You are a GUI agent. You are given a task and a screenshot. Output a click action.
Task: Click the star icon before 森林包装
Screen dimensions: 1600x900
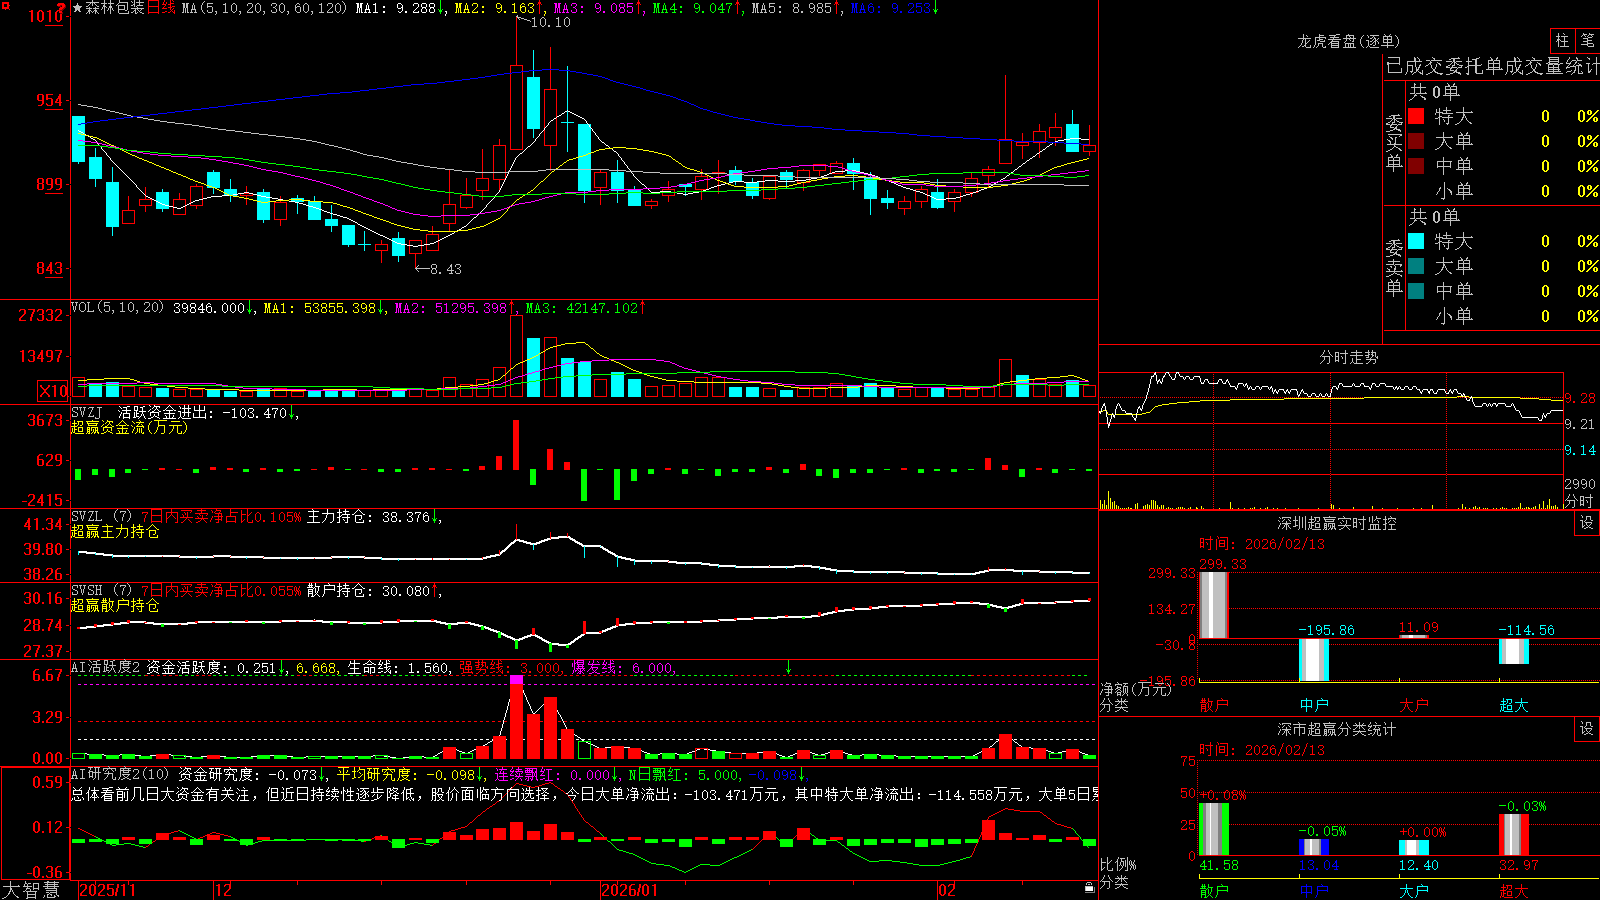[x=77, y=8]
